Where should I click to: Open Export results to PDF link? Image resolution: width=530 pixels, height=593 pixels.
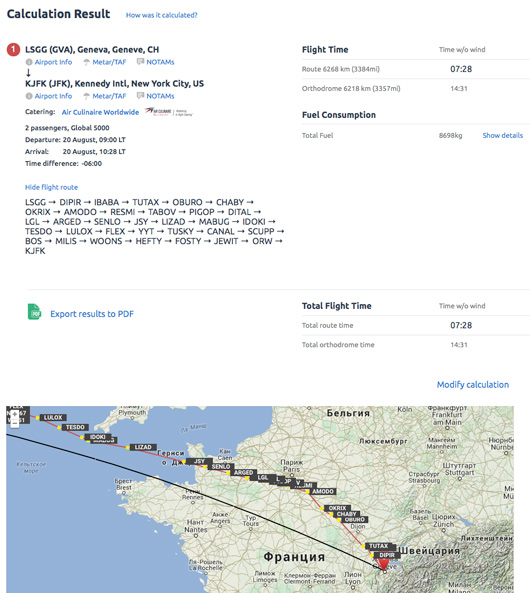tap(92, 314)
